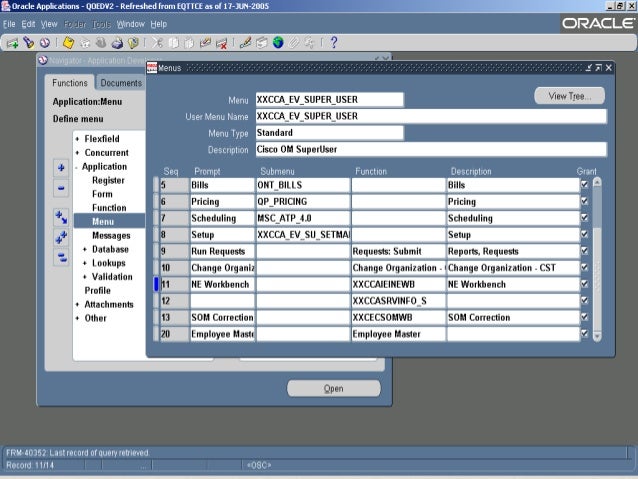
Task: Toggle Grant checkbox for Employee Master row
Action: tap(585, 334)
